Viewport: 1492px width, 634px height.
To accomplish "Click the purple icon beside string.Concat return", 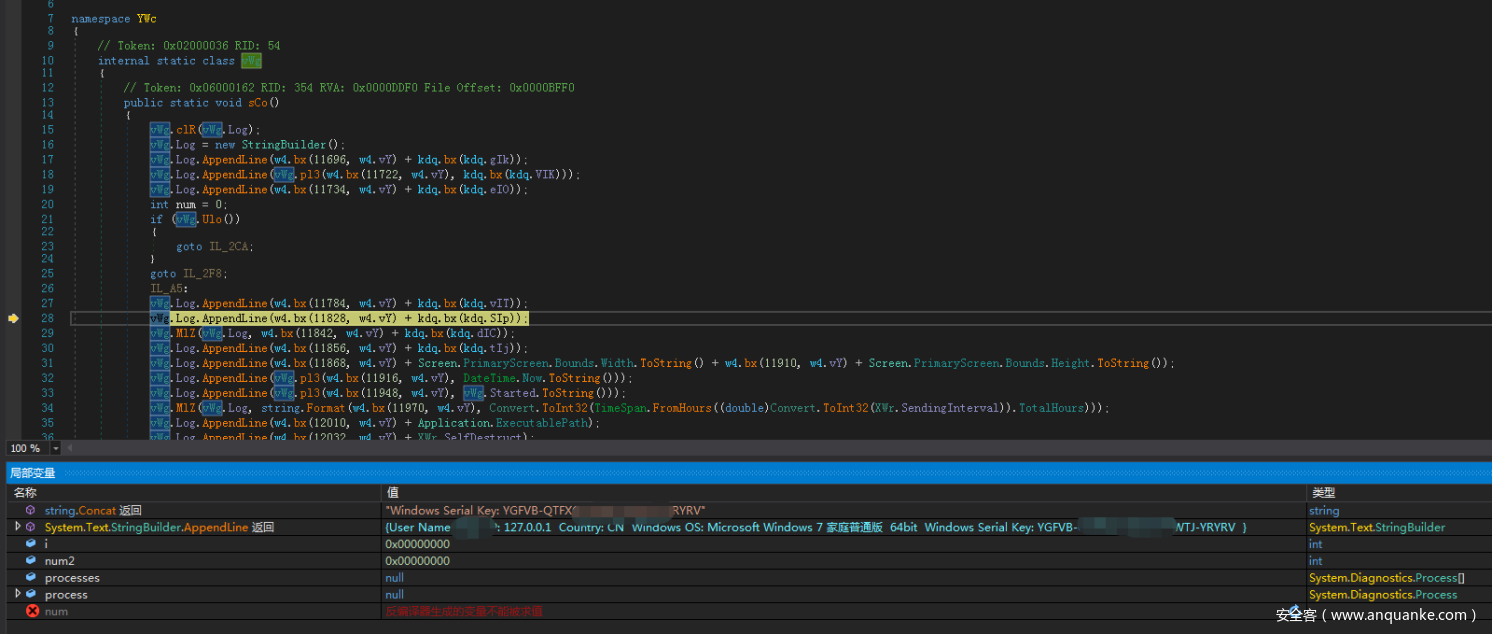I will click(32, 510).
